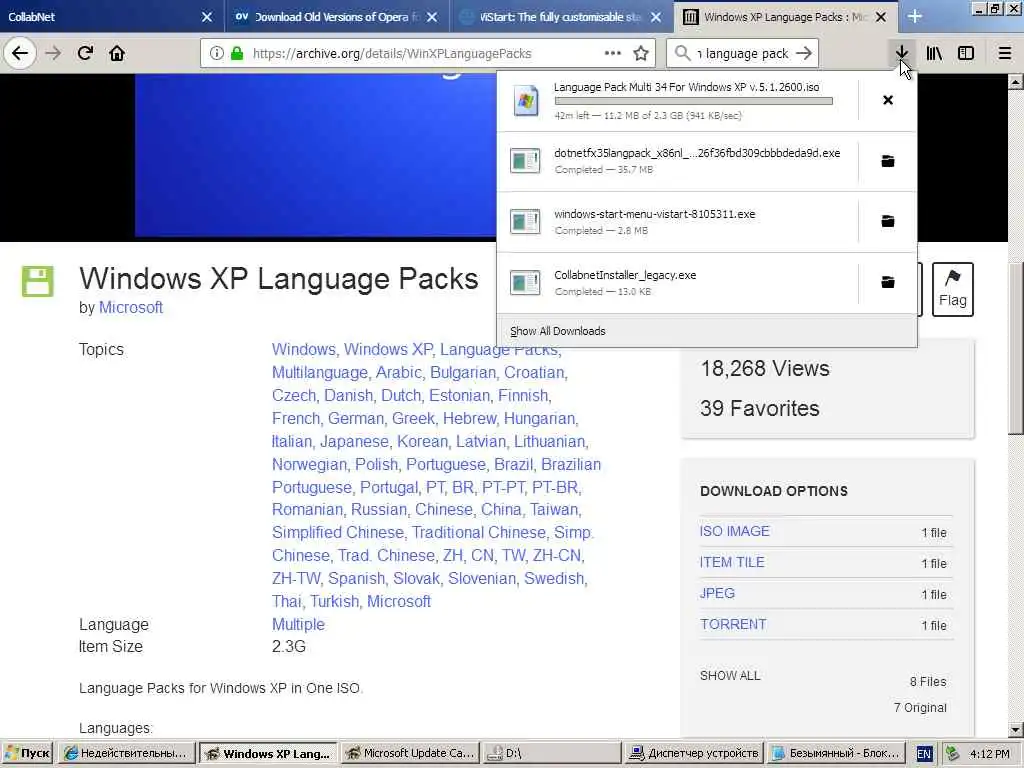Switch to Диспетчер устройств taskbar window
This screenshot has height=768, width=1024.
tap(694, 753)
